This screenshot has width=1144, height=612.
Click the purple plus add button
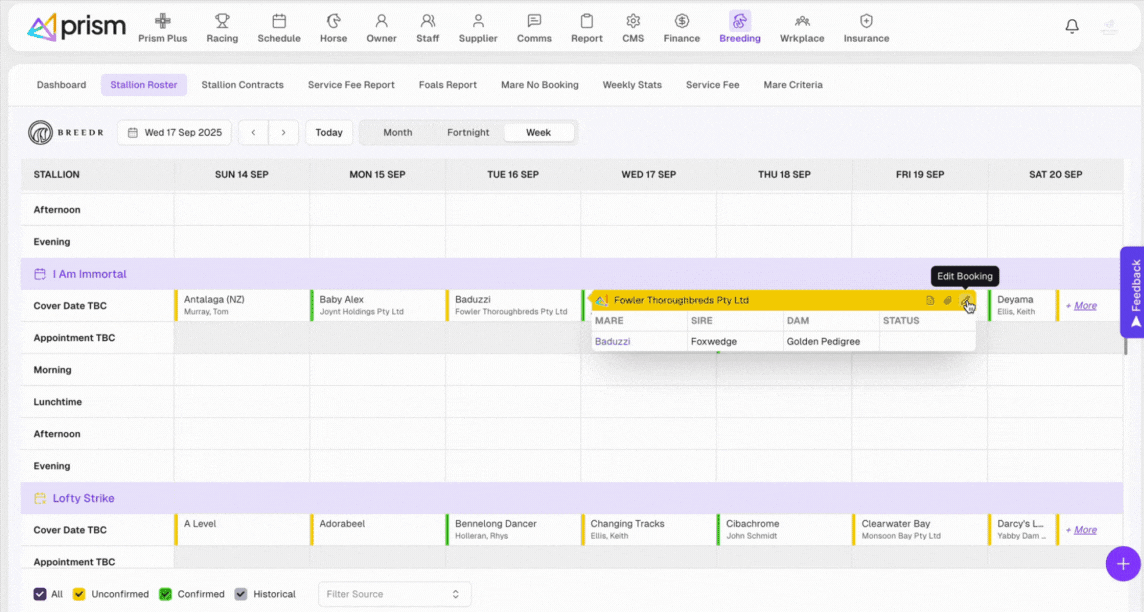coord(1123,564)
